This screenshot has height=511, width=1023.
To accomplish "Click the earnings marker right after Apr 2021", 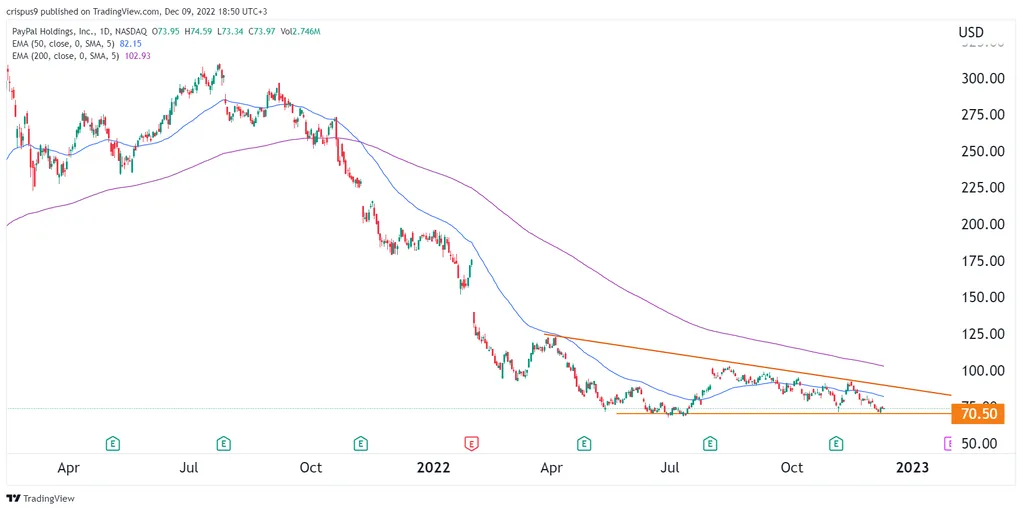I will point(112,442).
